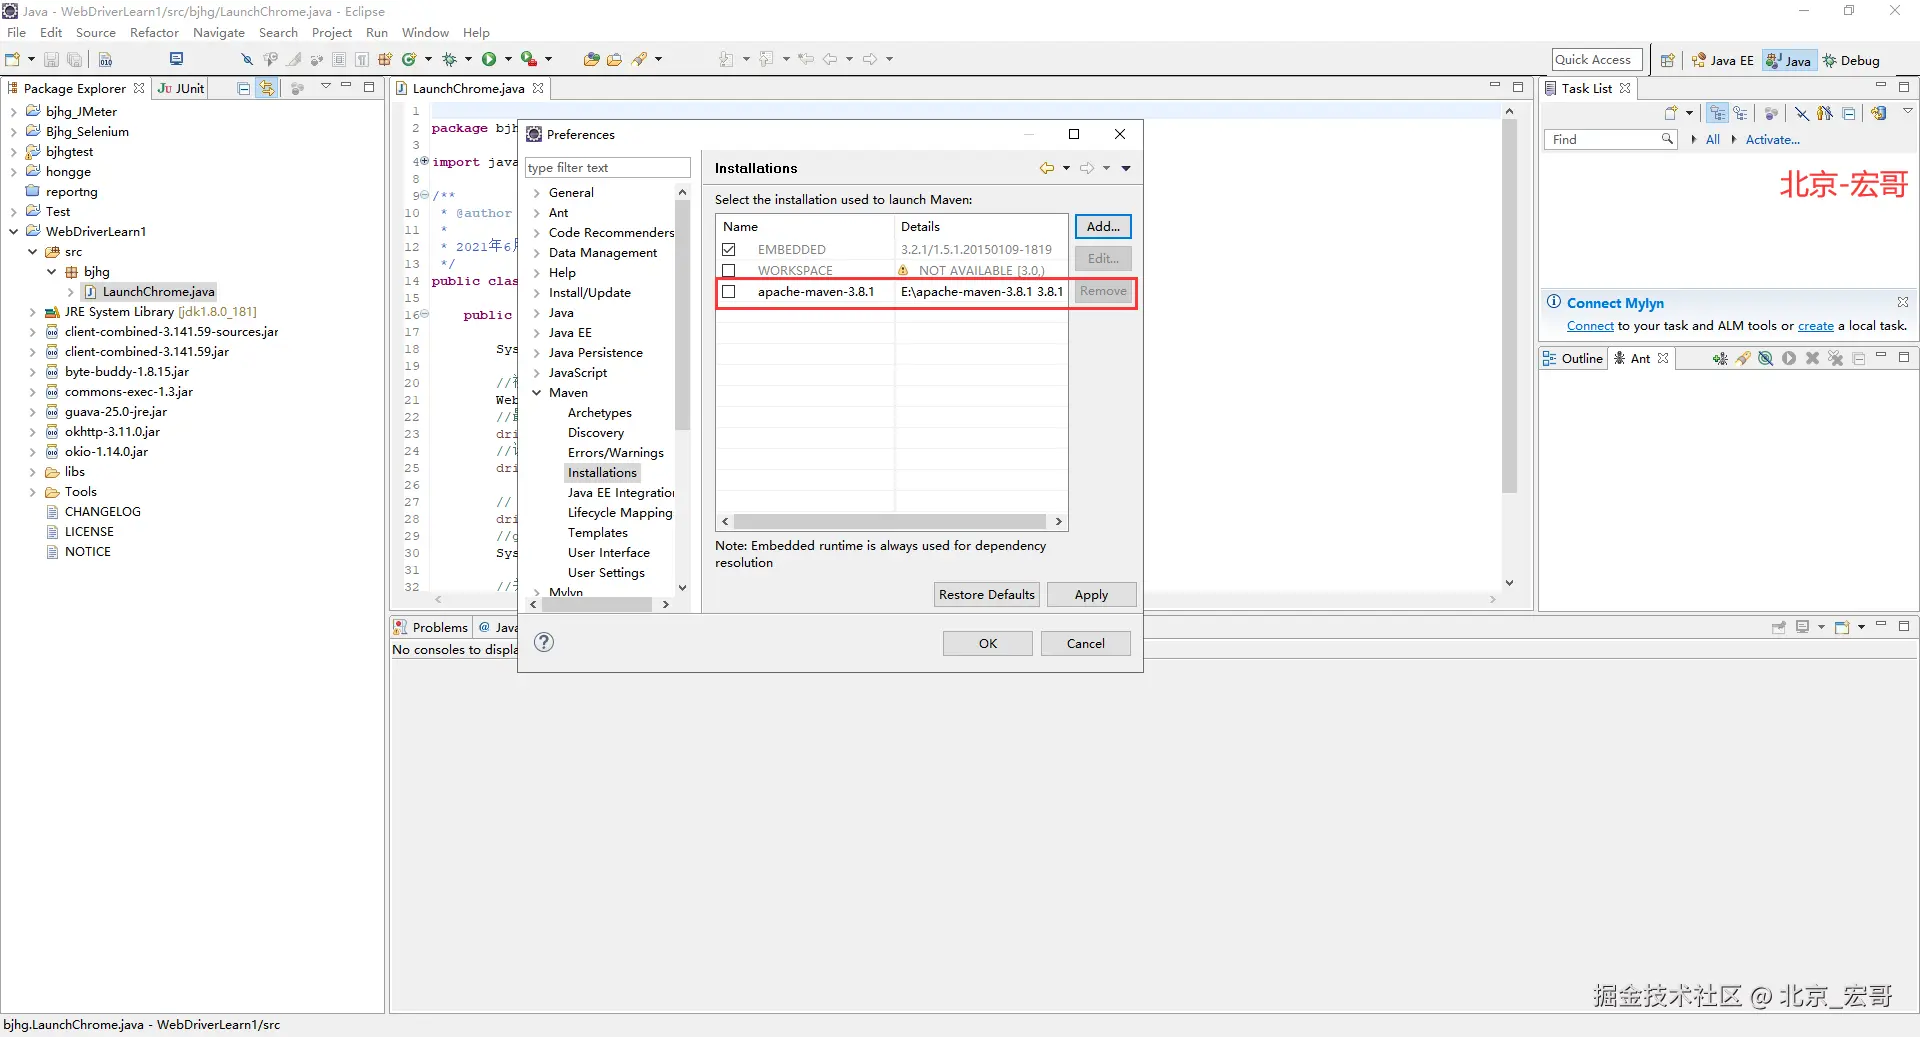1920x1037 pixels.
Task: Open the Preferences page menu dropdown
Action: tap(1126, 168)
